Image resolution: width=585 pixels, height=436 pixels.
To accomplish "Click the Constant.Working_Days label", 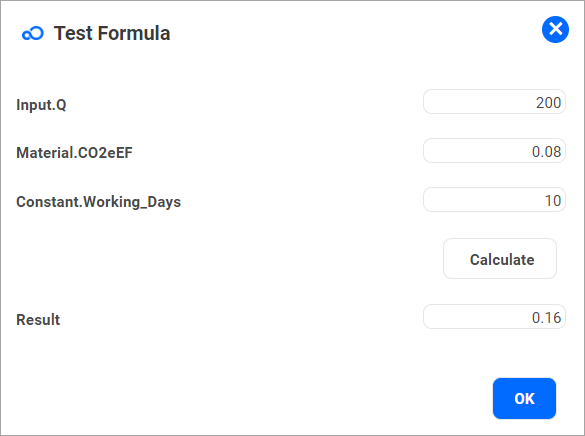I will click(98, 202).
